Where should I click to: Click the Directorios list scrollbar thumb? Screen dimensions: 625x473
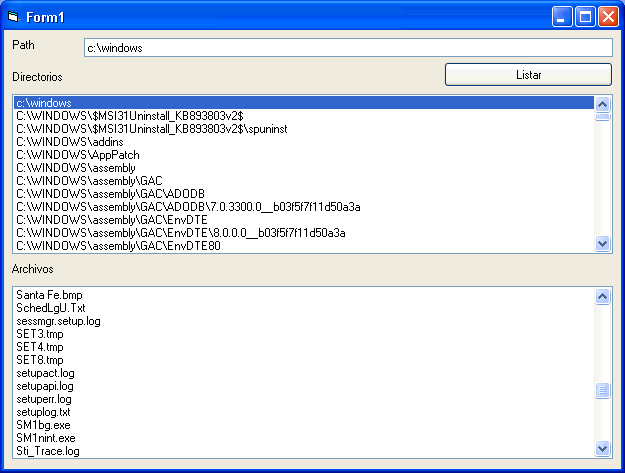tap(602, 115)
